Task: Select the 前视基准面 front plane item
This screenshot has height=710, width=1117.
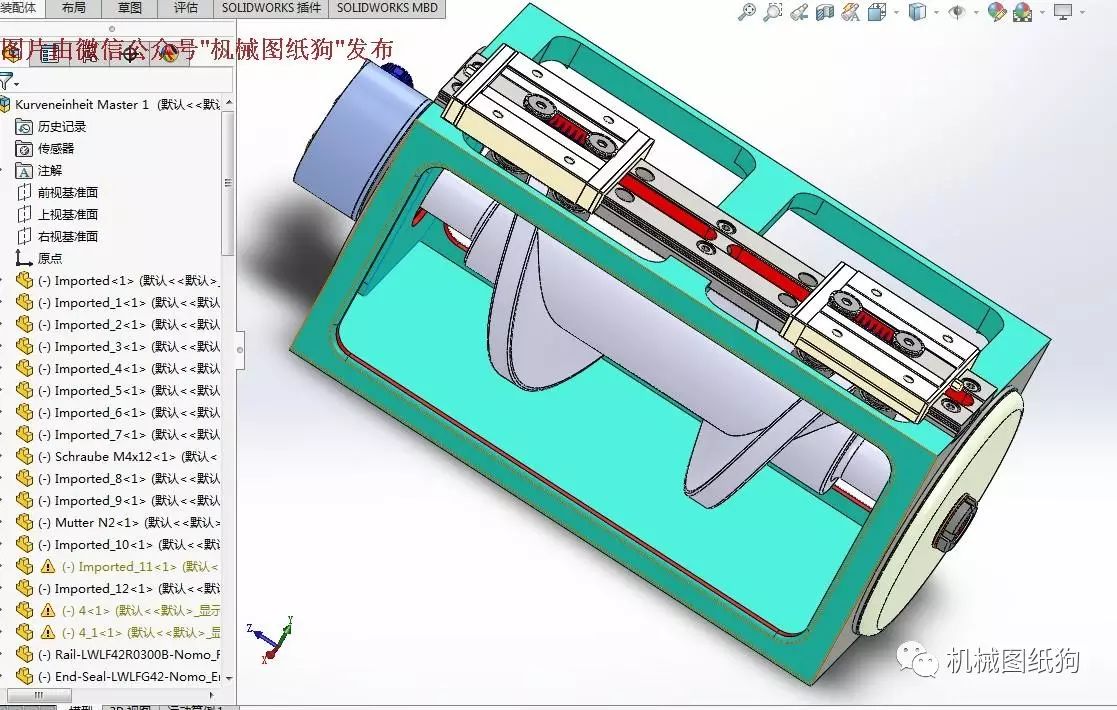Action: point(67,192)
